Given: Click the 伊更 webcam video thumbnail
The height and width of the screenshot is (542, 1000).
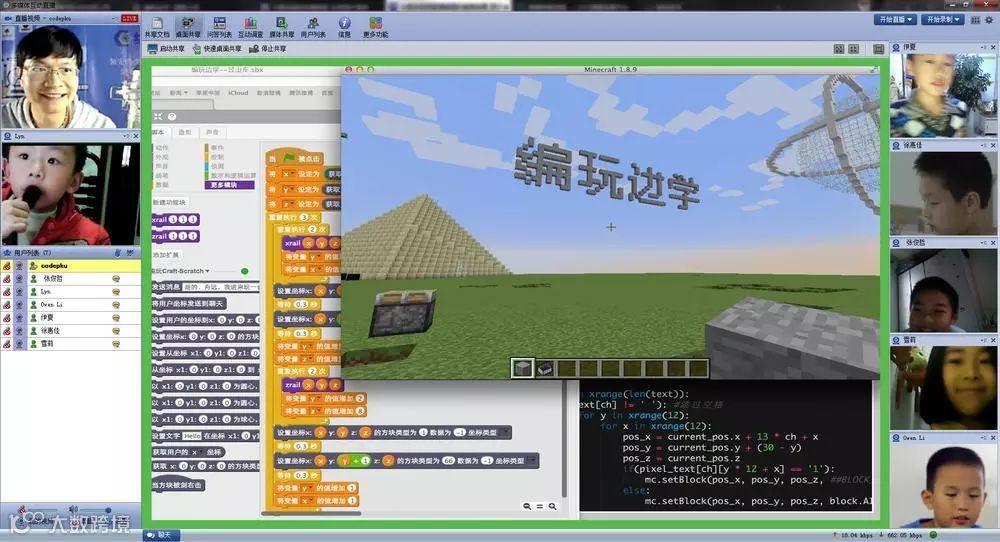Looking at the screenshot, I should [943, 94].
